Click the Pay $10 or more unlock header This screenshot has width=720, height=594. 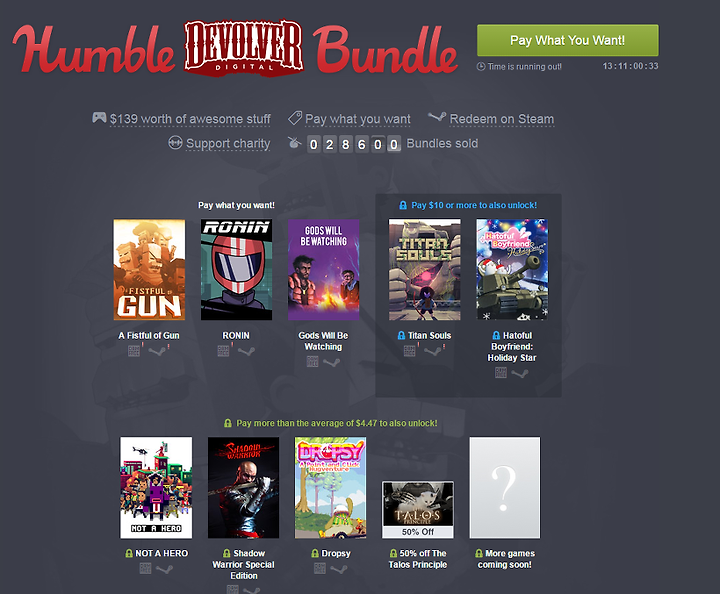point(468,205)
